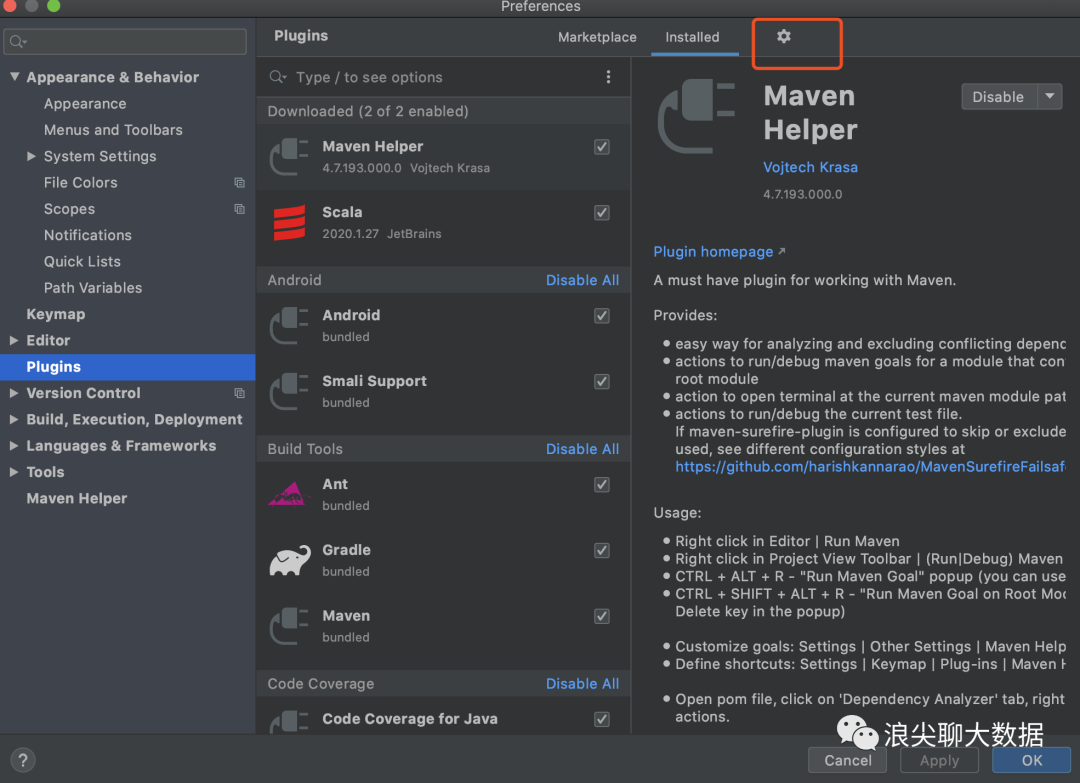Open the Quick Lists settings page
Screen dimensions: 1080x783
(x=82, y=262)
